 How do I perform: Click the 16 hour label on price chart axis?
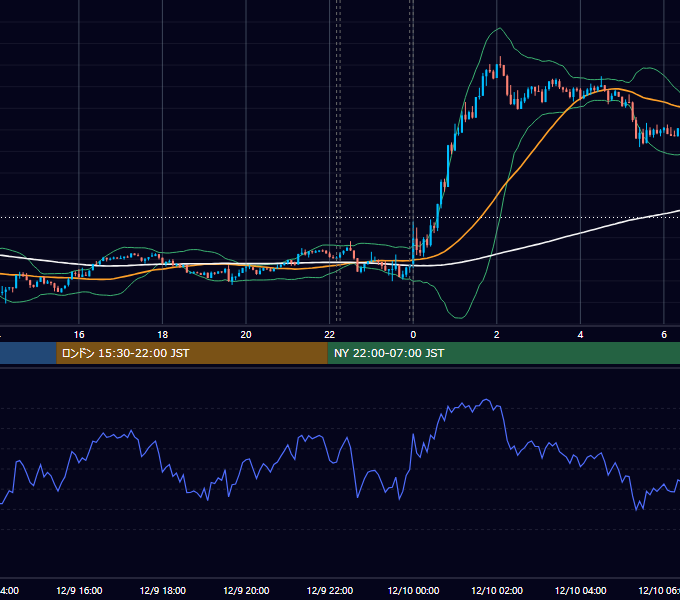pyautogui.click(x=79, y=335)
